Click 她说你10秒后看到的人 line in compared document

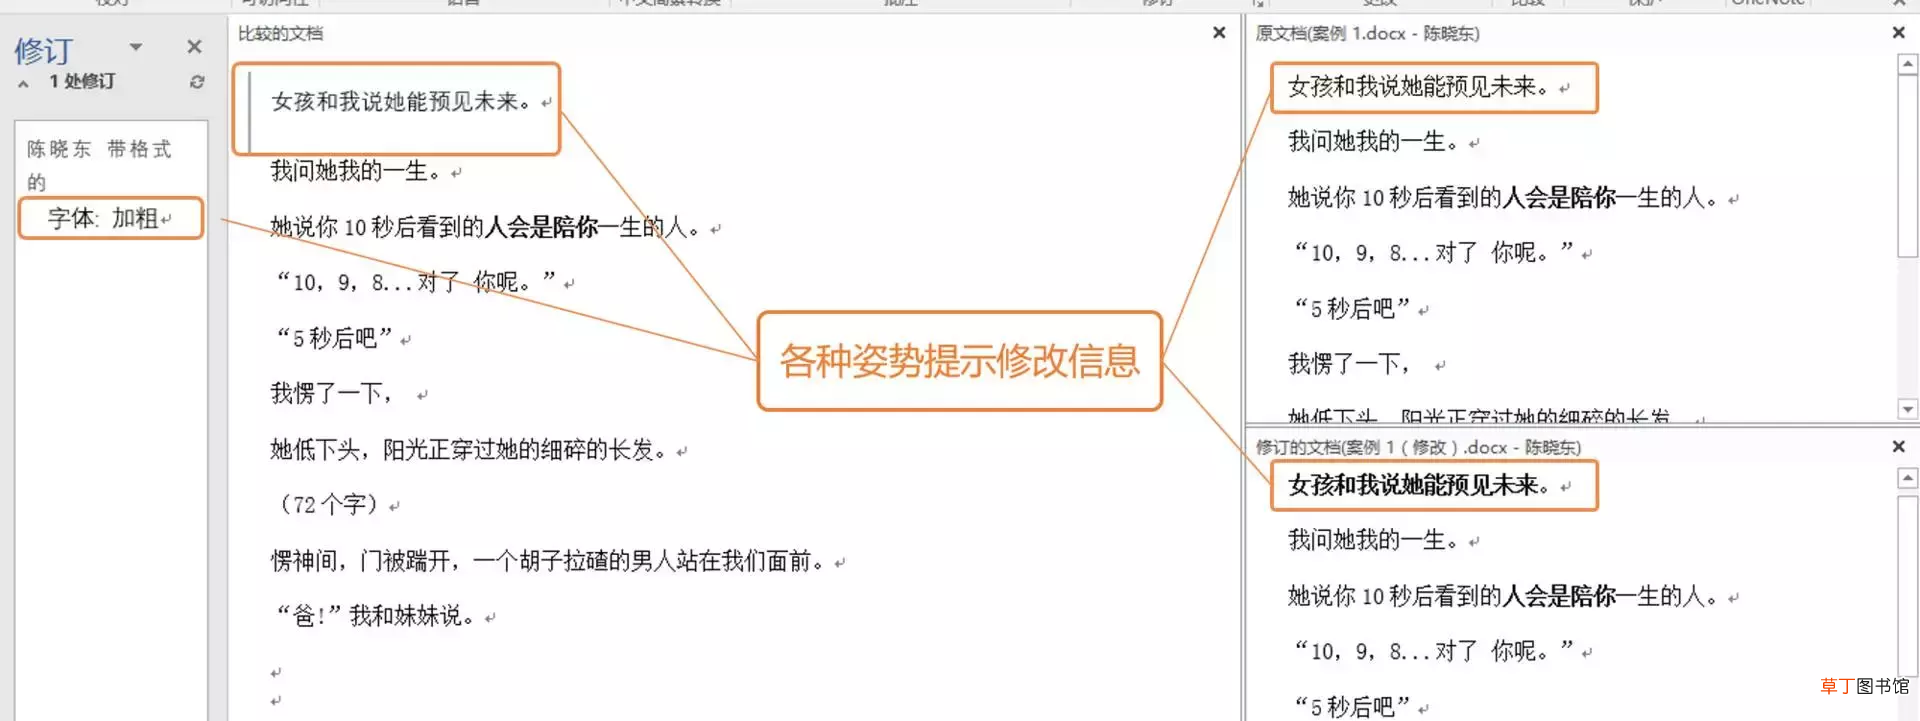tap(485, 227)
